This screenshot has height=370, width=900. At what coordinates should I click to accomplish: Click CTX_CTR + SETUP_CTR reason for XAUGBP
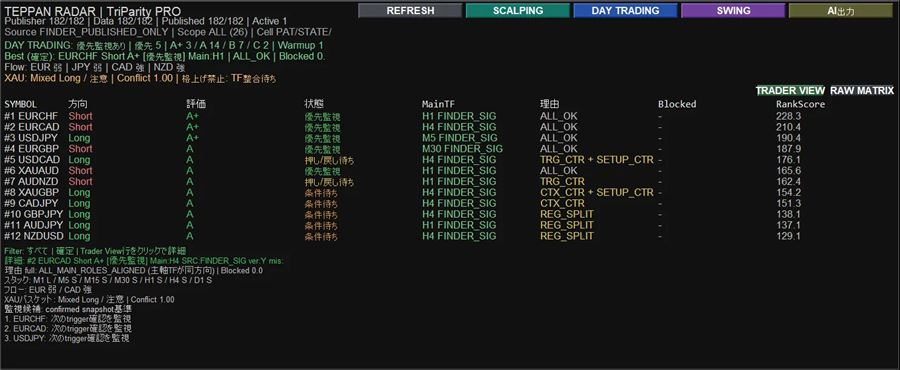click(596, 192)
